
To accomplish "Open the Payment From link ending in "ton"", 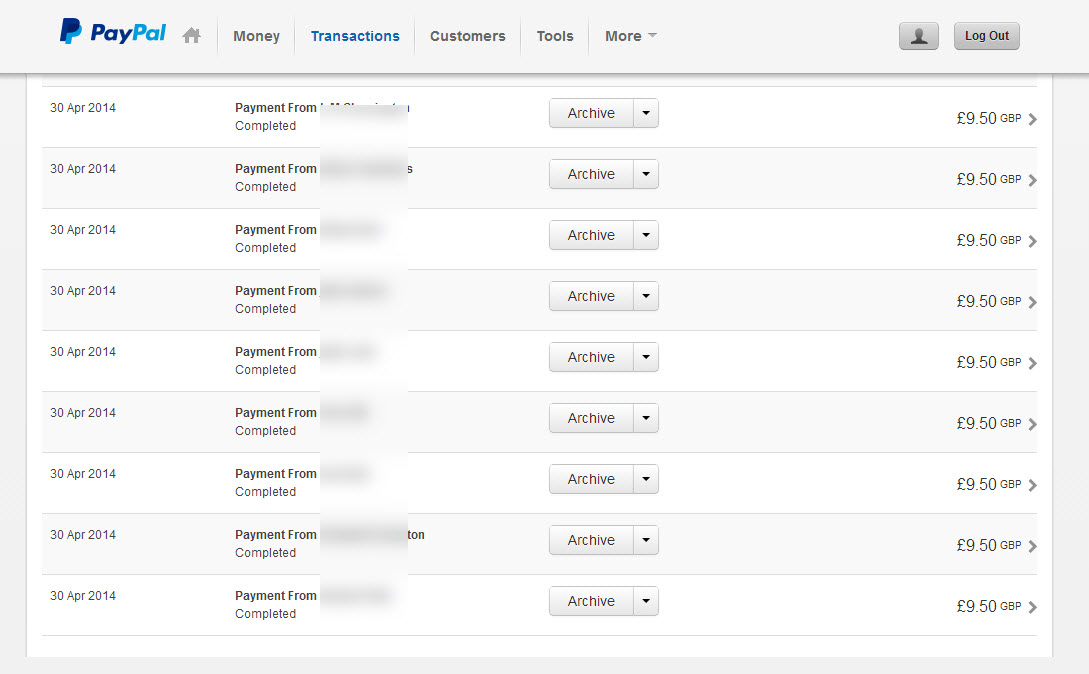I will point(330,535).
